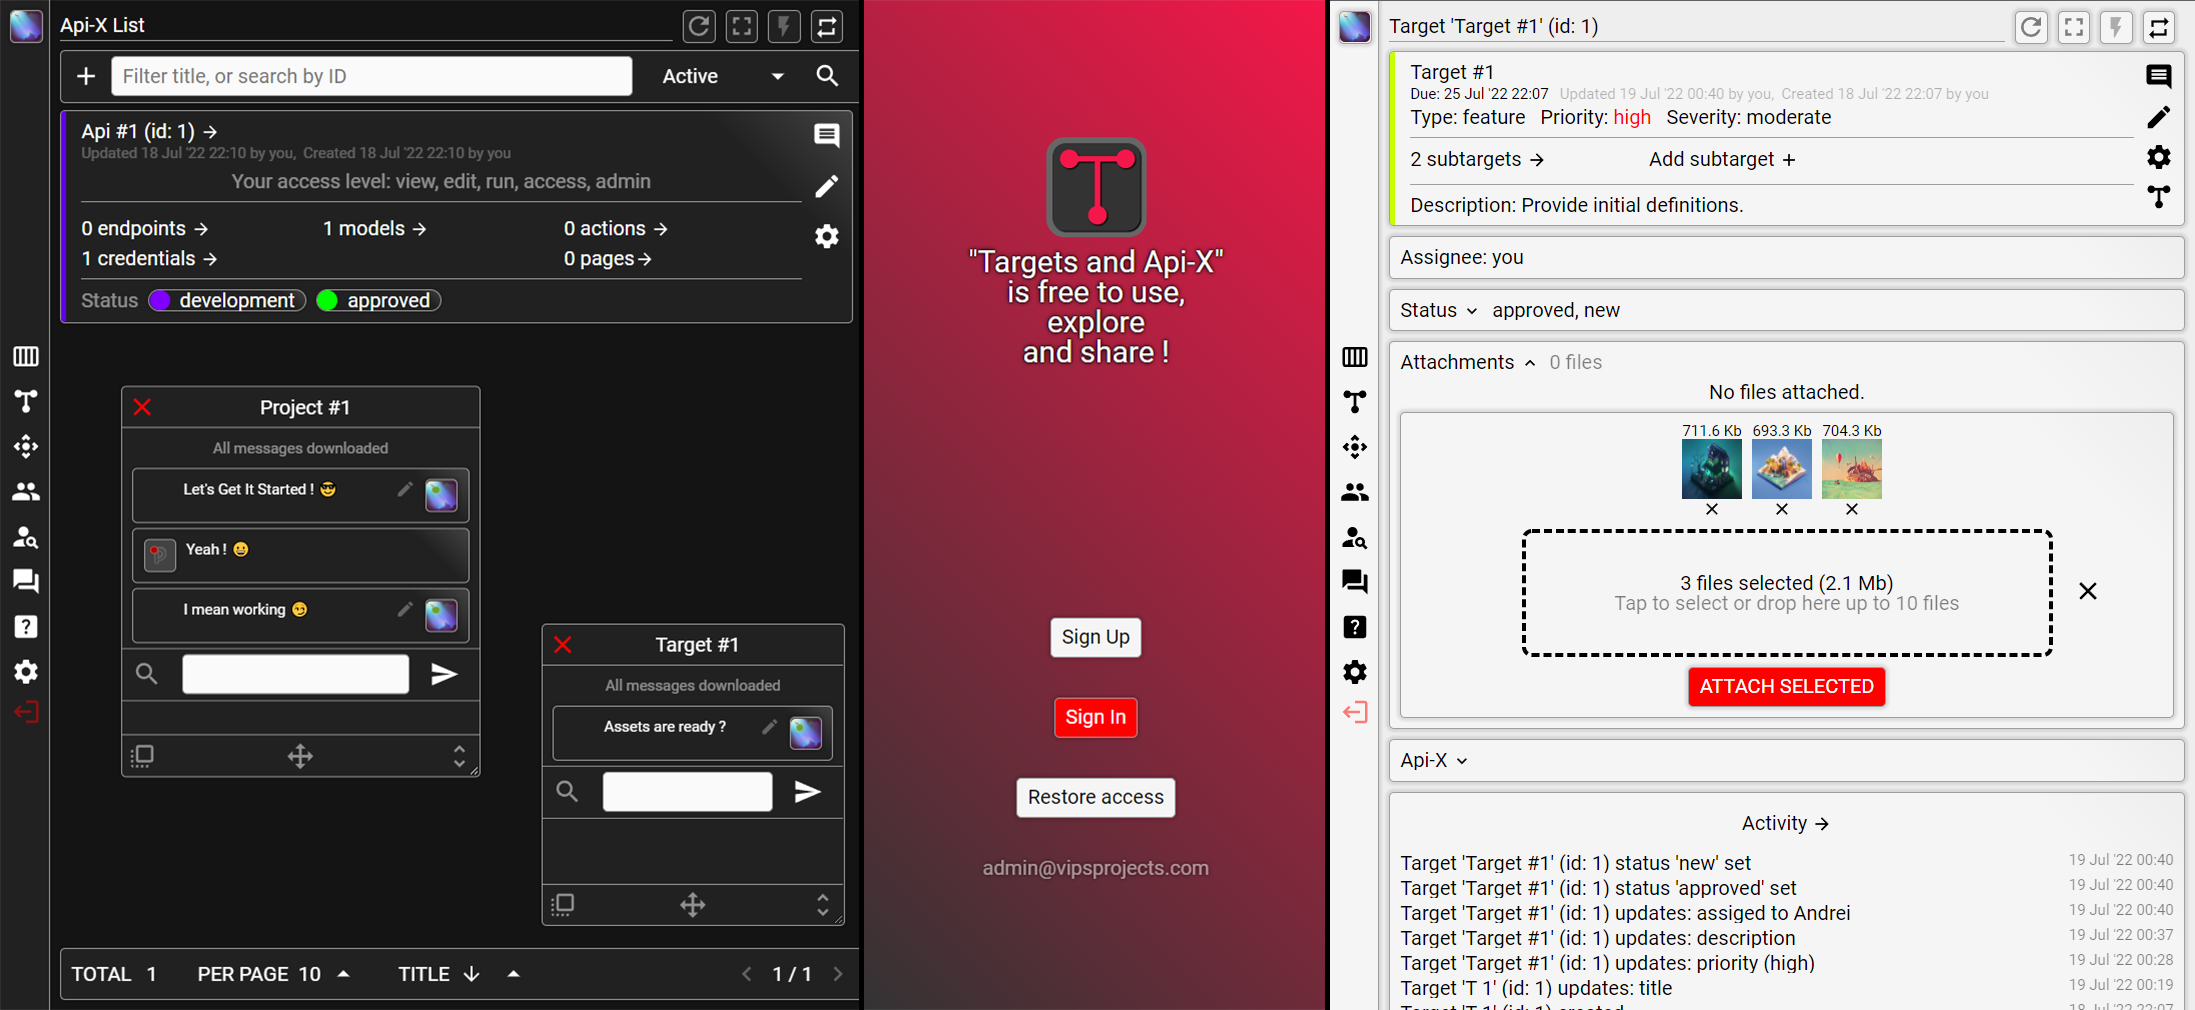Expand or collapse the Target #1 chat via stepper
The width and height of the screenshot is (2195, 1010).
tap(822, 905)
